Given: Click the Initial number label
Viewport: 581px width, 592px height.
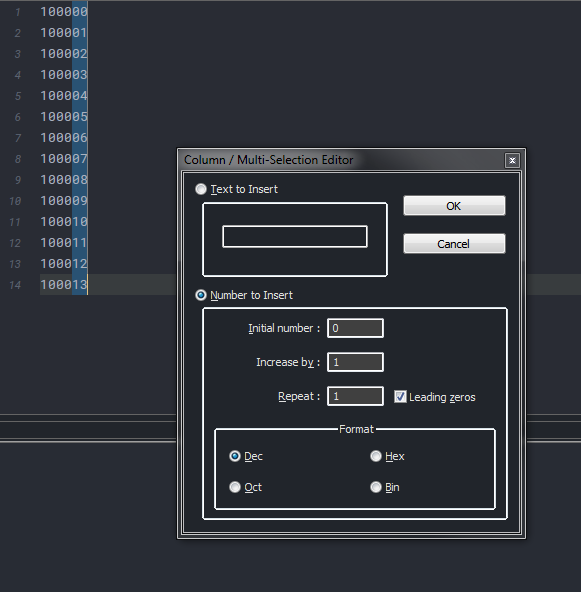Looking at the screenshot, I should (x=284, y=328).
